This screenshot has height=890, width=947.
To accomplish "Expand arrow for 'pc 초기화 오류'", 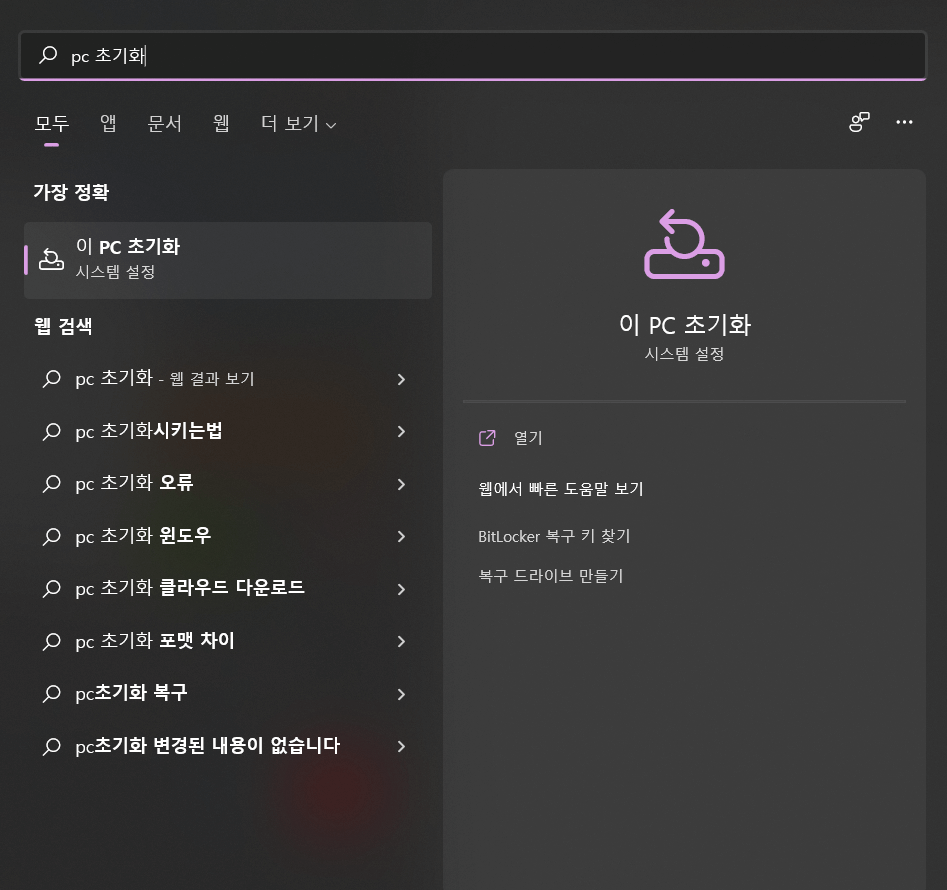I will 401,484.
